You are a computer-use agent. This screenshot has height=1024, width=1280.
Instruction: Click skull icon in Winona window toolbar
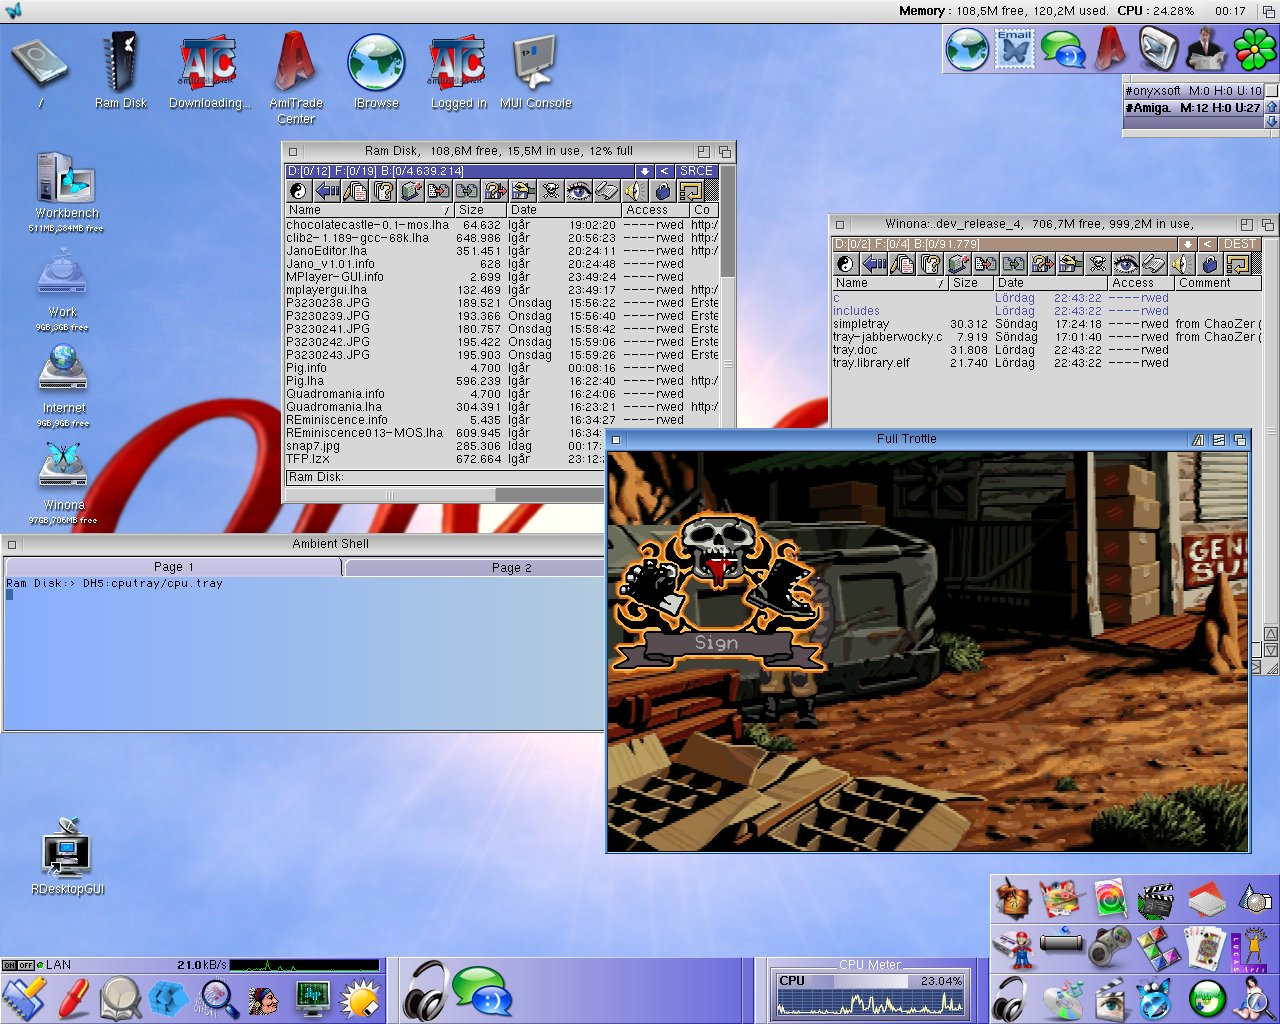point(1098,264)
